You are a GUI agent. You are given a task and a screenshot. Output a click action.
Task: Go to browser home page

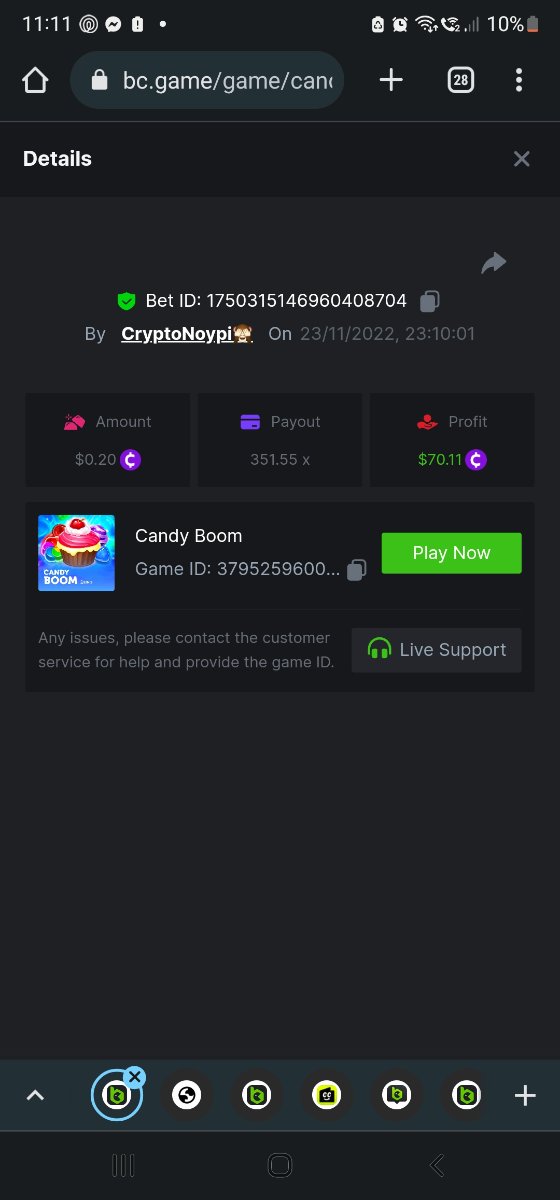[x=35, y=81]
